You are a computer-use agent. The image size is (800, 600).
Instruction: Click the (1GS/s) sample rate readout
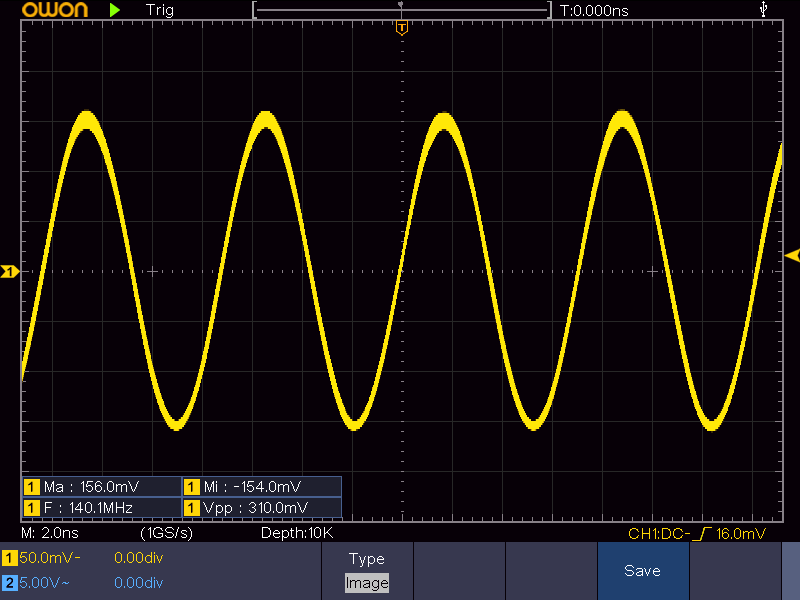coord(166,533)
